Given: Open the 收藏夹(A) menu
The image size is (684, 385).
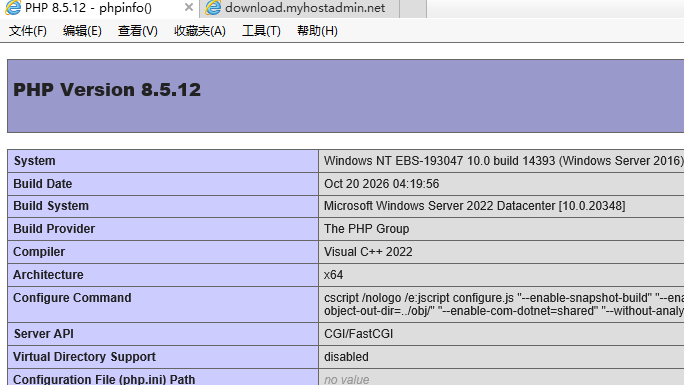Looking at the screenshot, I should click(x=200, y=31).
